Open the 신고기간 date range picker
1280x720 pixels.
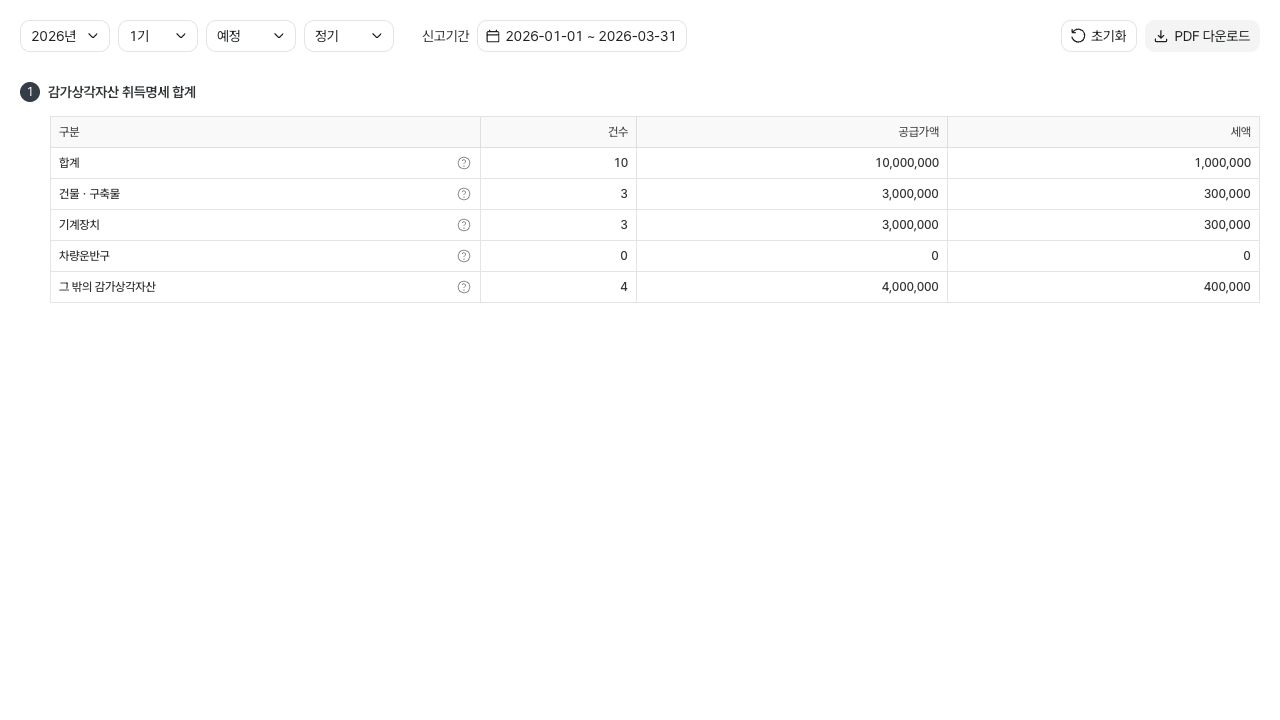[x=582, y=36]
